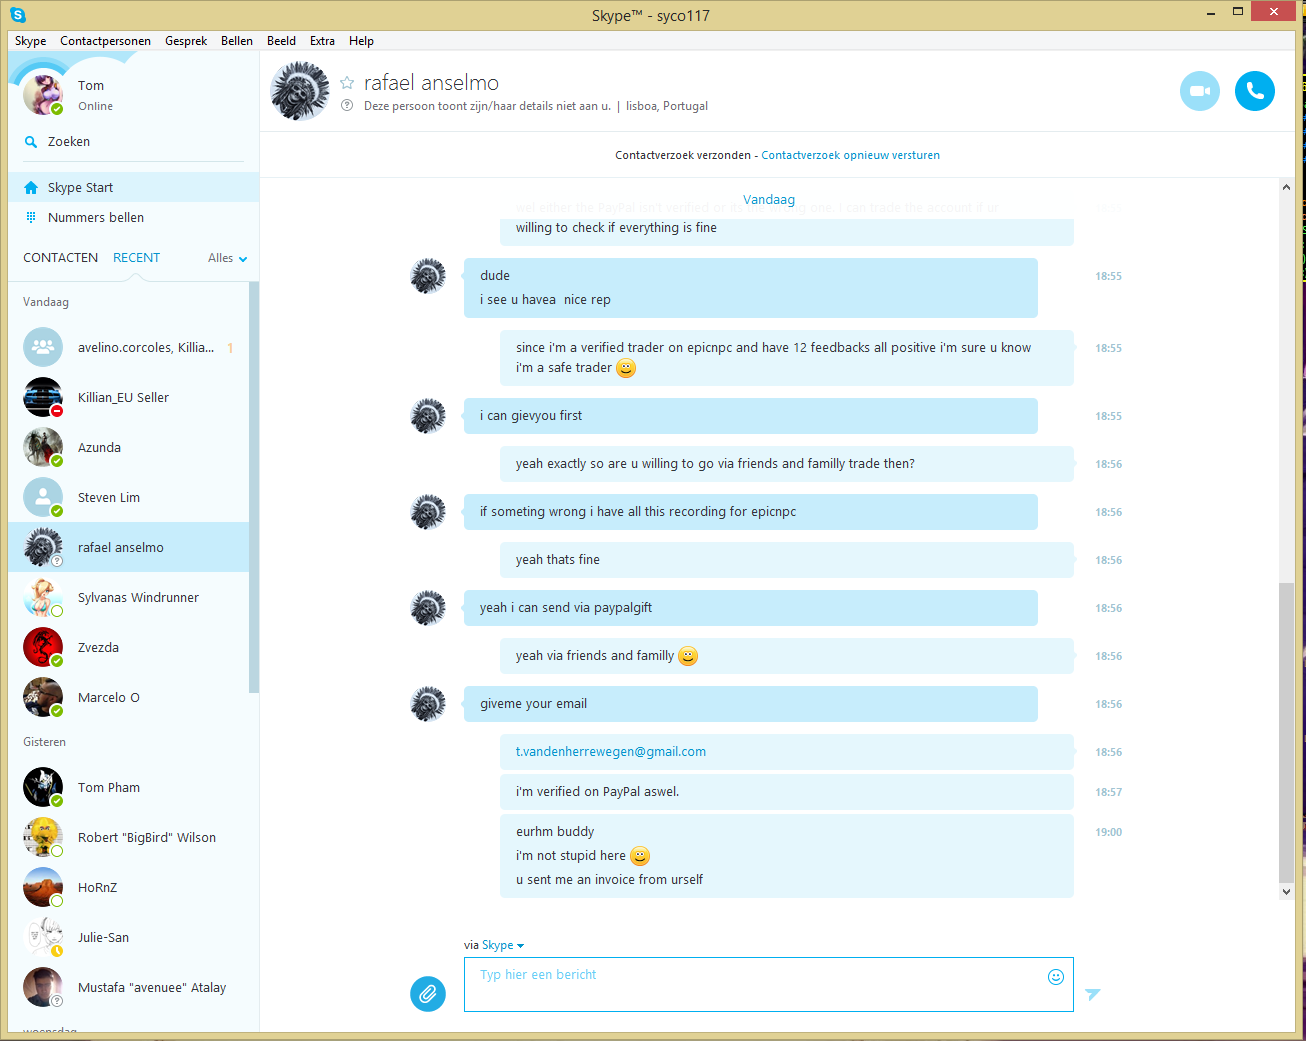The width and height of the screenshot is (1306, 1041).
Task: Click the send message arrow icon
Action: 1092,994
